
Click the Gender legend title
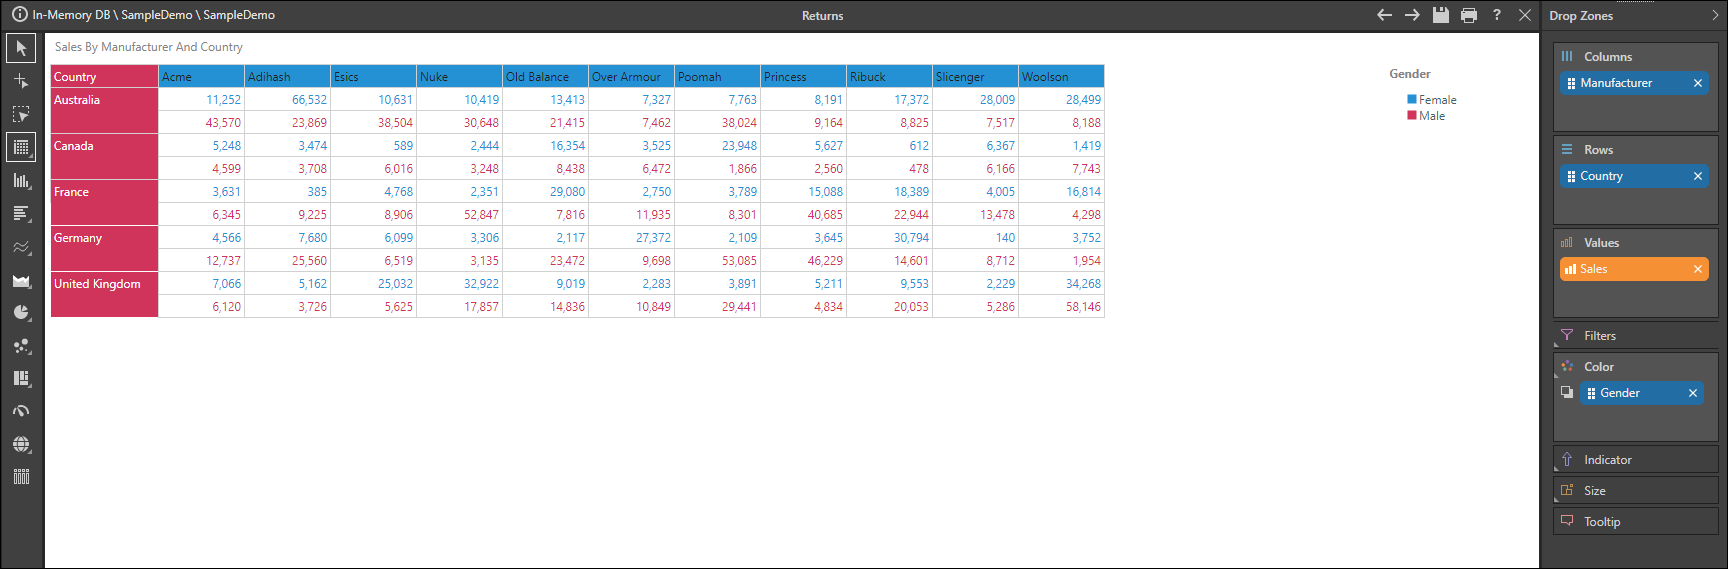pos(1410,74)
